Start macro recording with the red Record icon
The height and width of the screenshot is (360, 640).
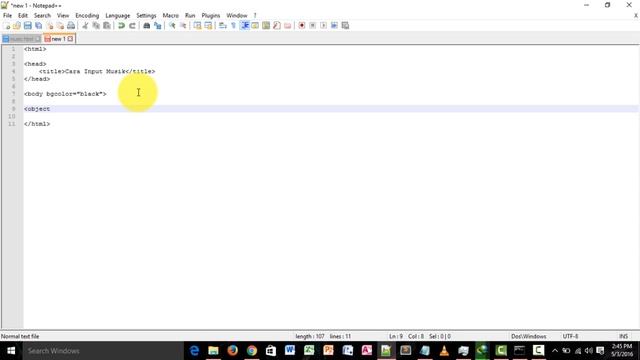coord(302,26)
